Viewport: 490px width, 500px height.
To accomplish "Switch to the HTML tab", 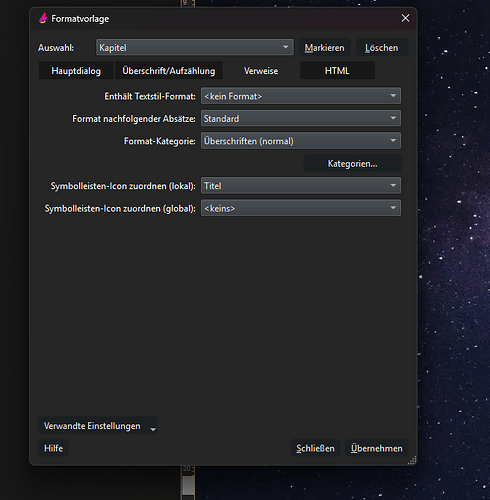I will click(337, 70).
